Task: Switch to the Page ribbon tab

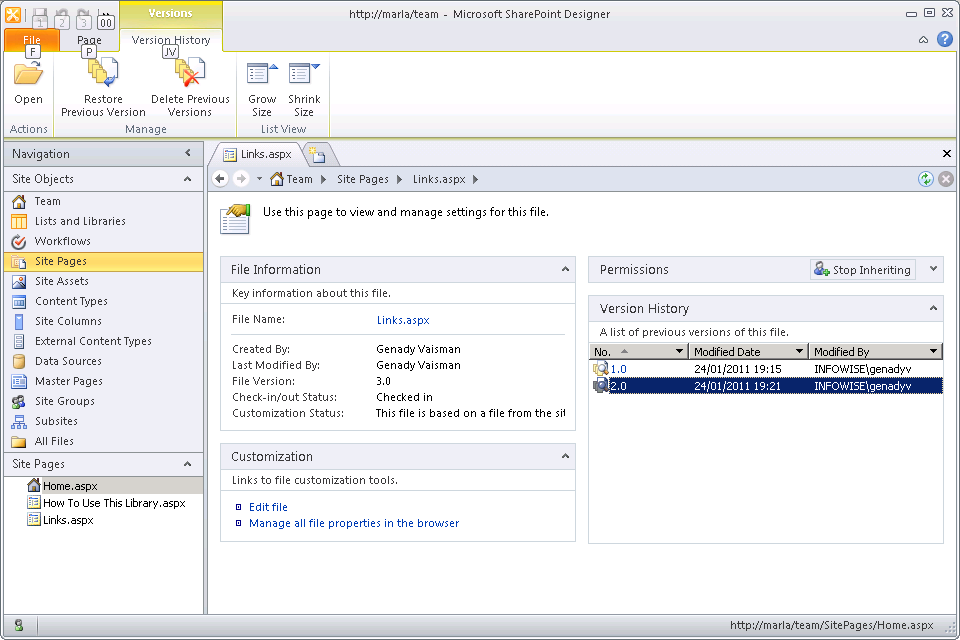Action: tap(89, 39)
